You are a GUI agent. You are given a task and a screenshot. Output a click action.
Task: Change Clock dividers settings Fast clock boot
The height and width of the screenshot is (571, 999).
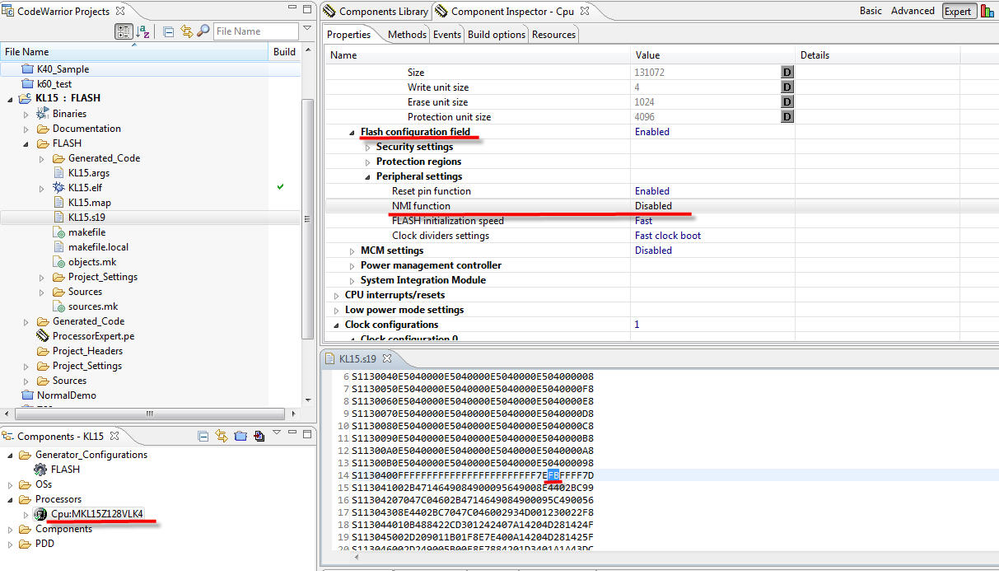pyautogui.click(x=668, y=235)
